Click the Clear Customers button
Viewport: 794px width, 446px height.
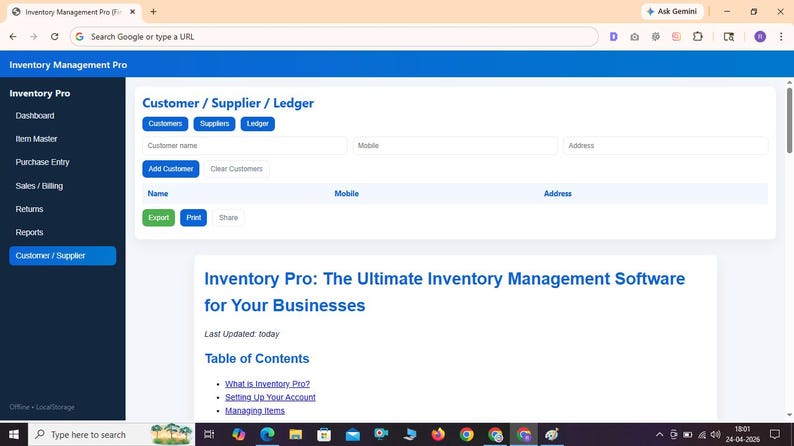(x=236, y=169)
